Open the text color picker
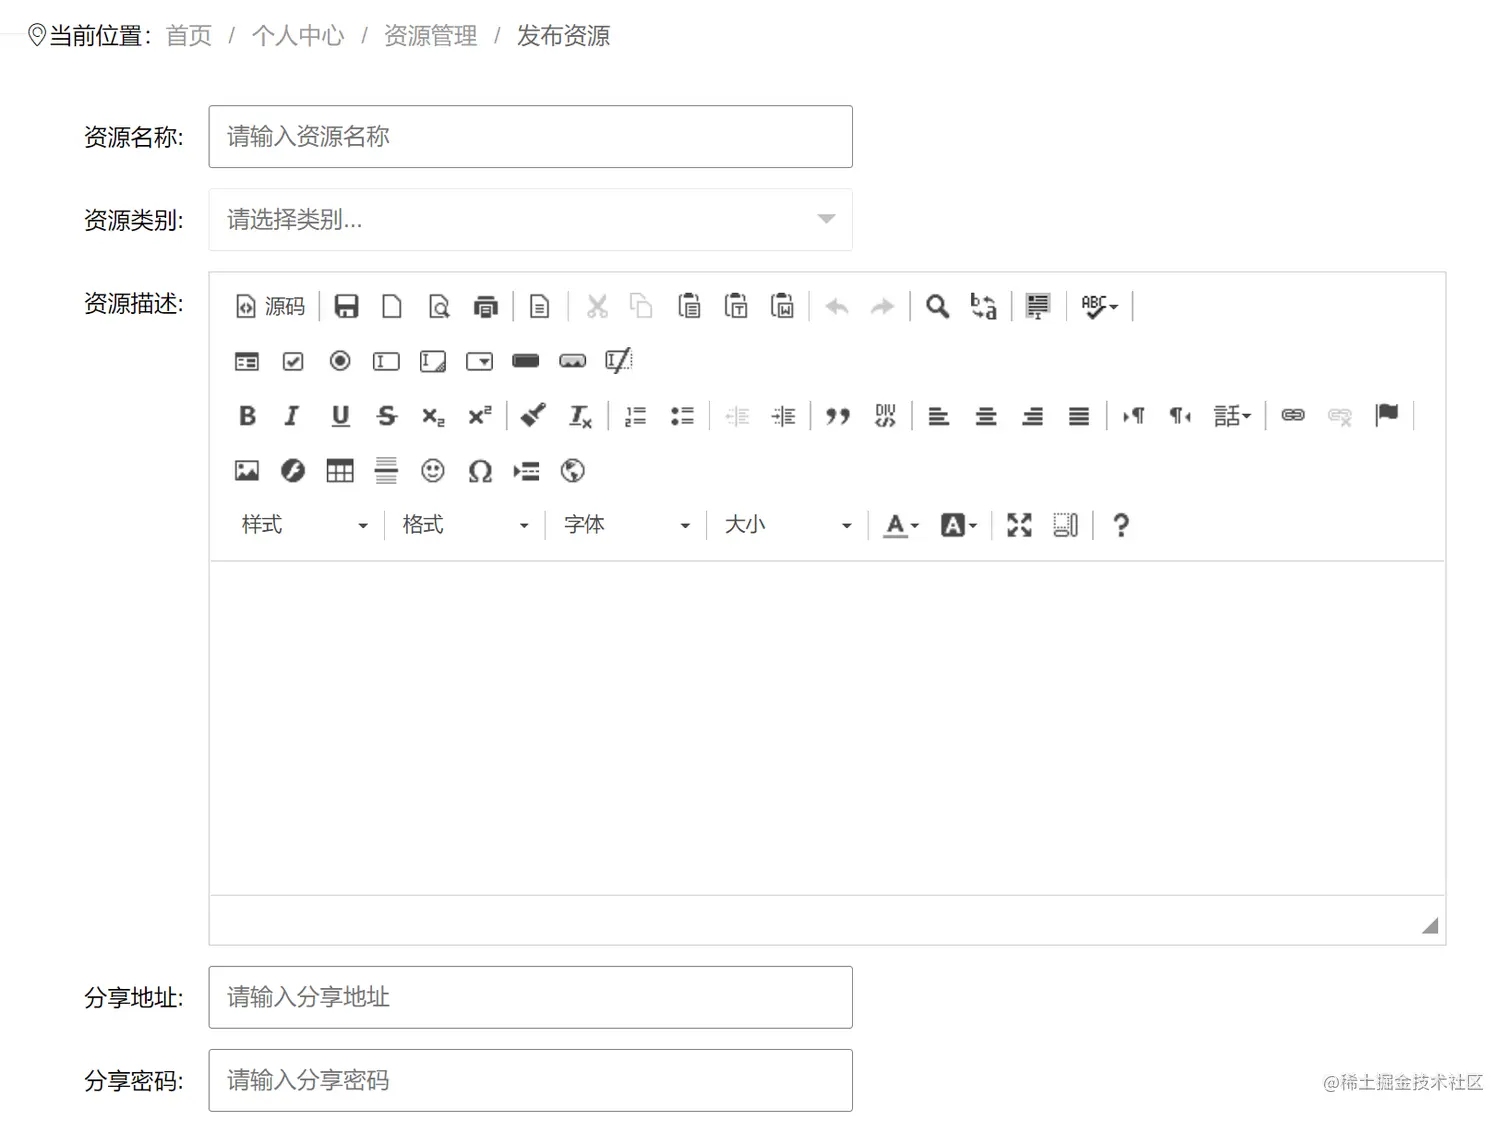The width and height of the screenshot is (1512, 1121). point(901,525)
